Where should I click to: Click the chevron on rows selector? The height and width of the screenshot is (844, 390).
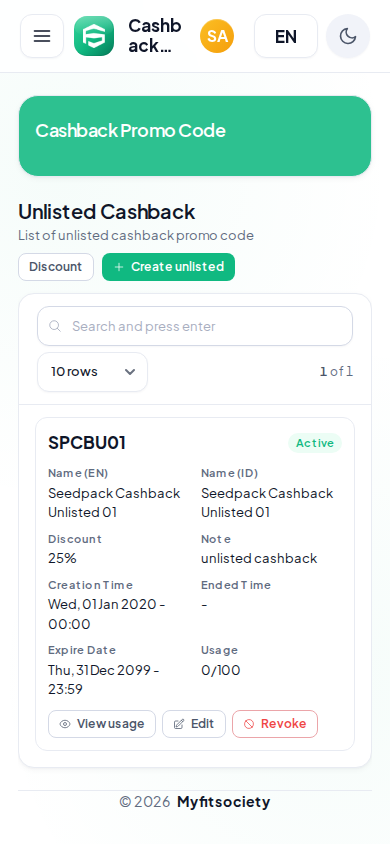(x=130, y=372)
